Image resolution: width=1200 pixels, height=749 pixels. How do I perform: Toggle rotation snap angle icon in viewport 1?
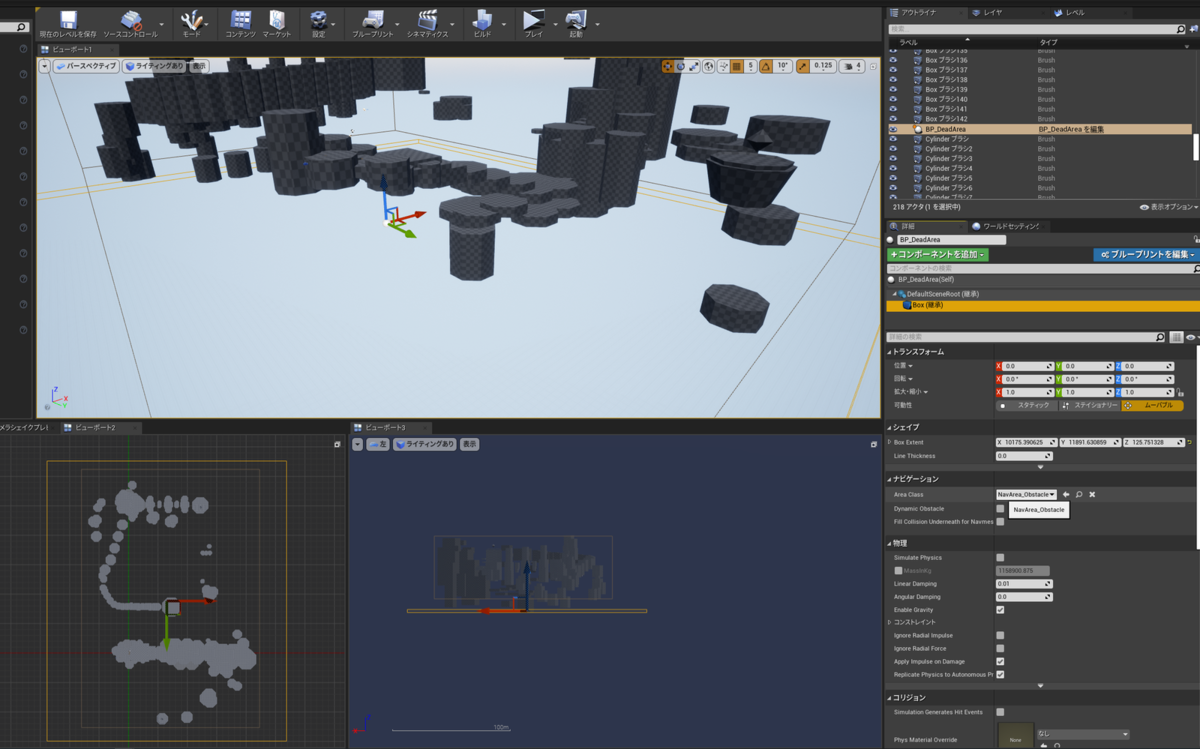pos(765,66)
